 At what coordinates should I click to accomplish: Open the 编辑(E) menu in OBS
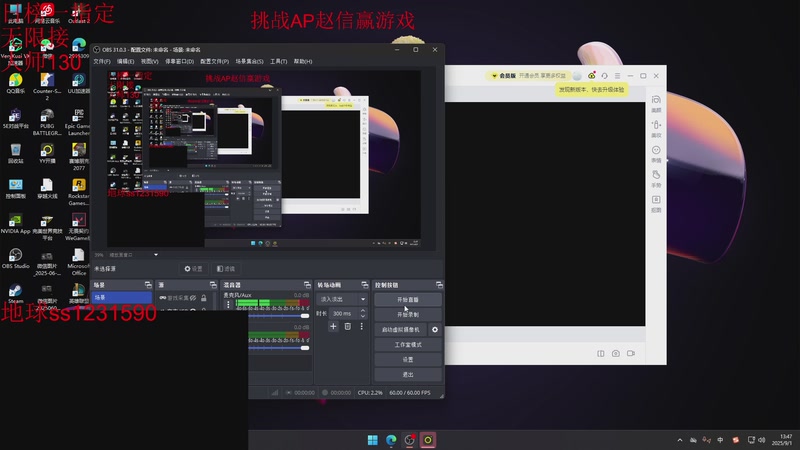[x=126, y=61]
